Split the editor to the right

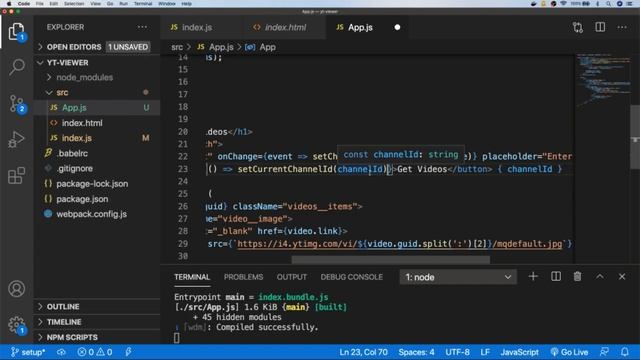coord(600,27)
